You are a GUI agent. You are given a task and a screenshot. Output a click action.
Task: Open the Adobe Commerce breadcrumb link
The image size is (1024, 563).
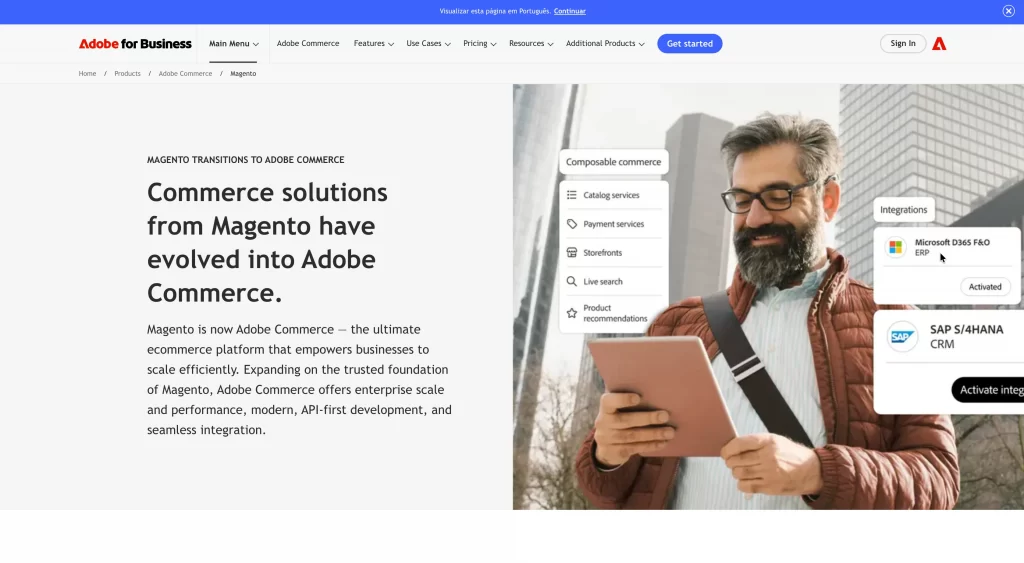[185, 74]
